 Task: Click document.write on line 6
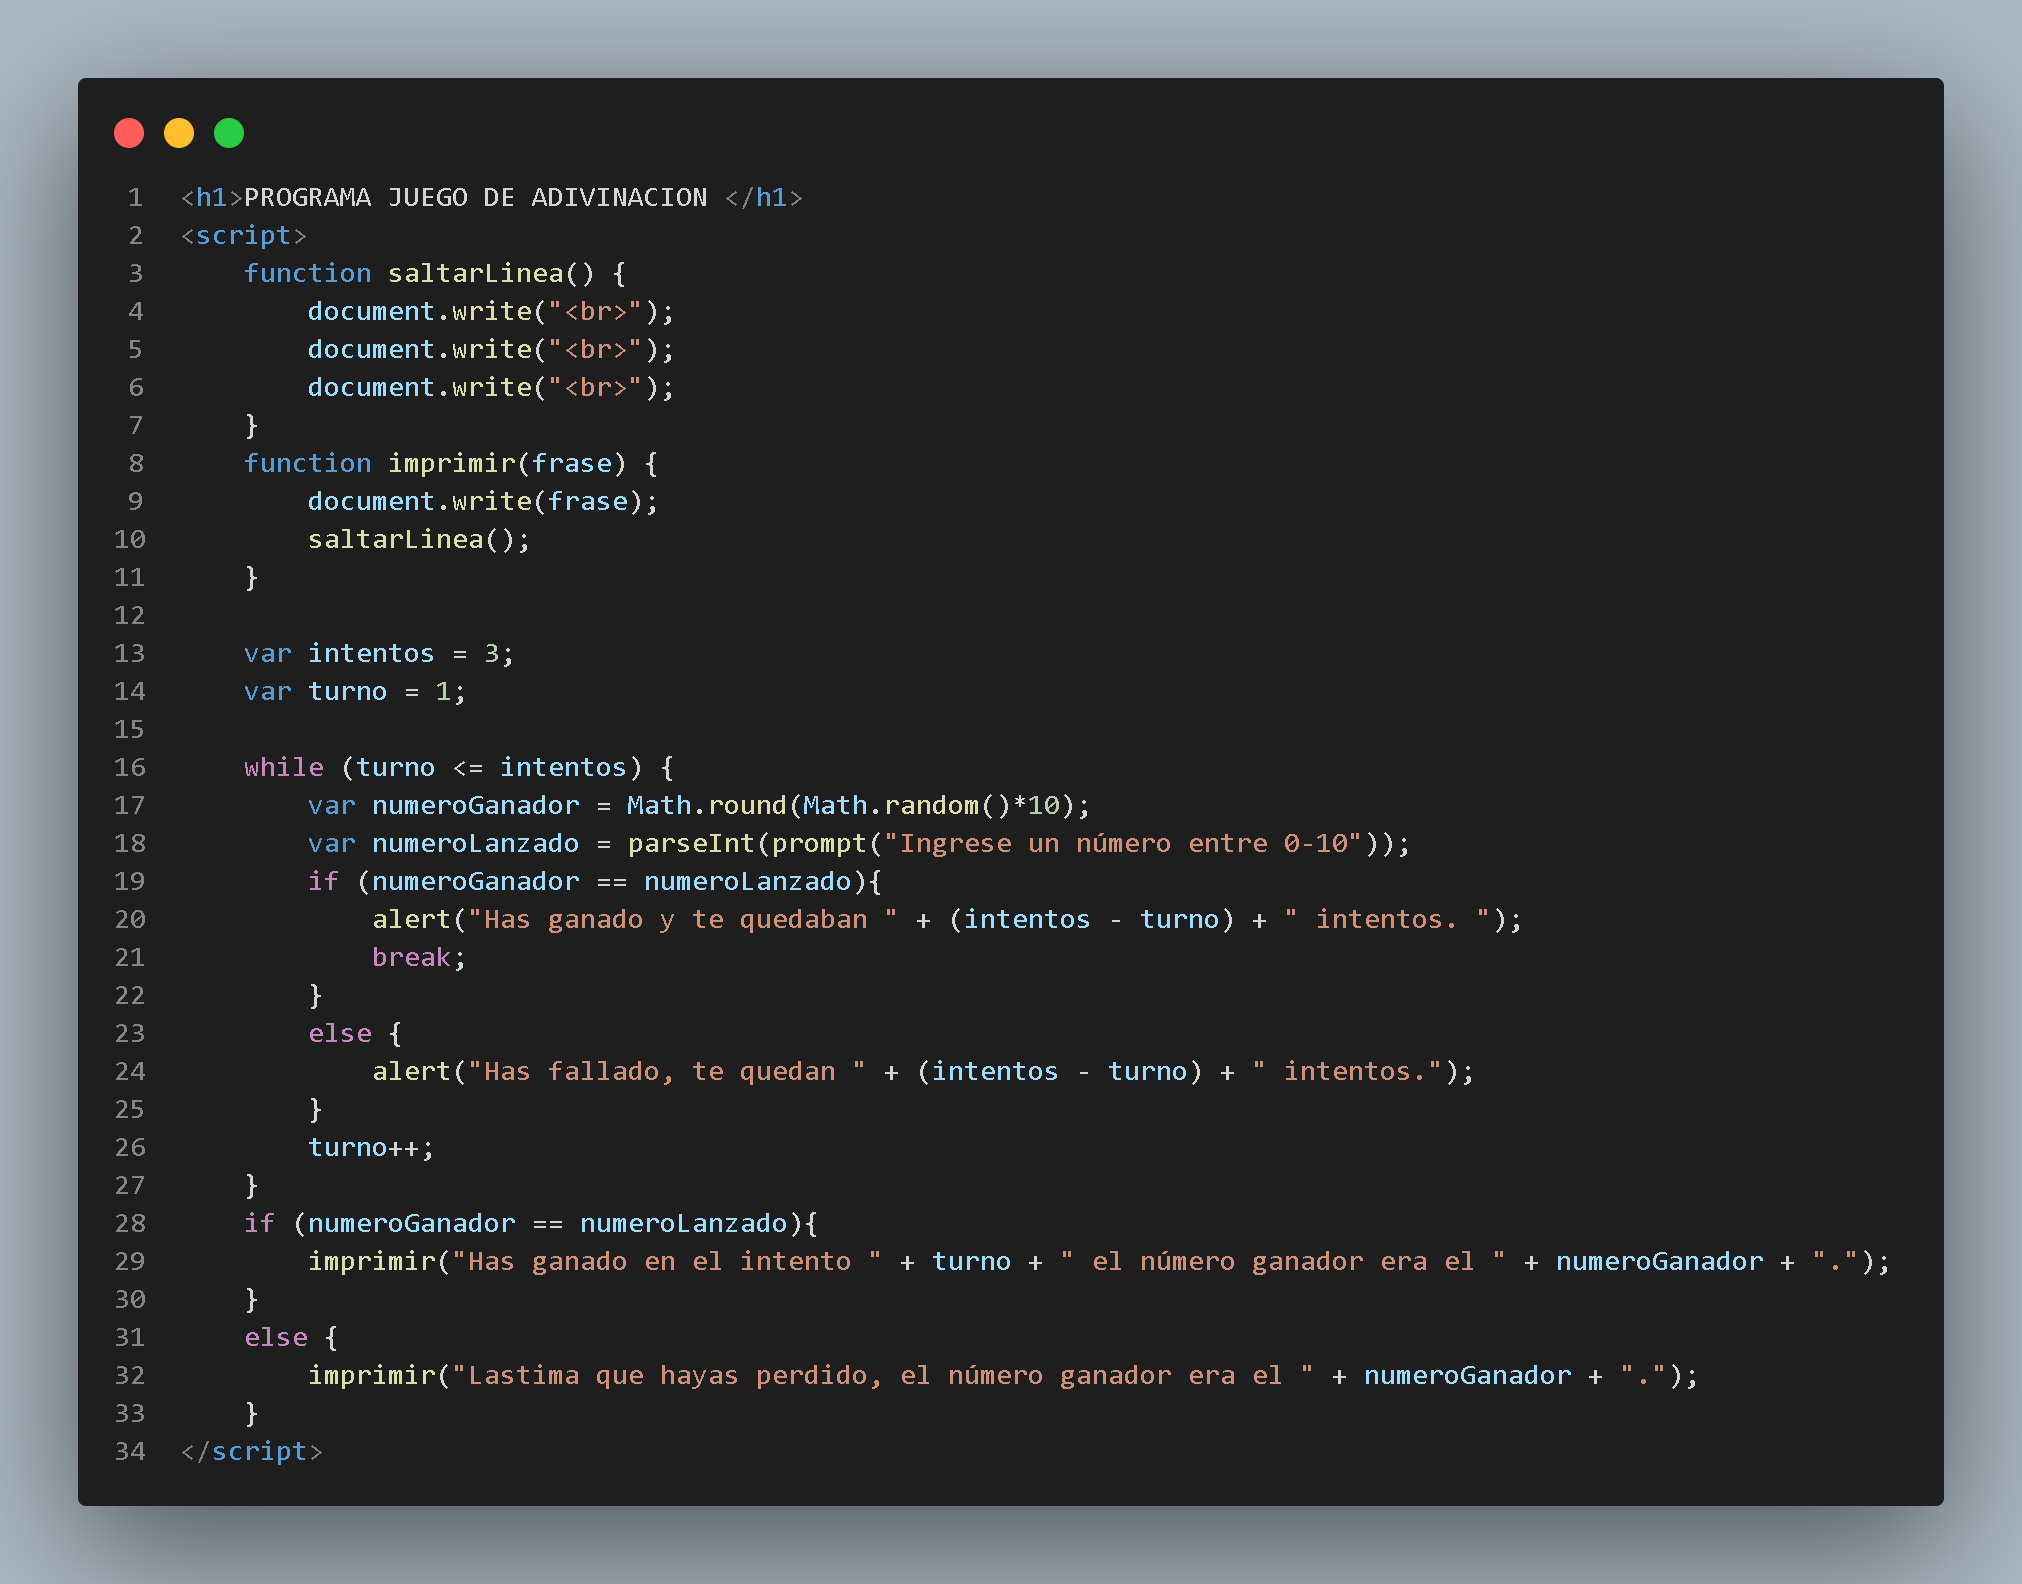coord(419,387)
